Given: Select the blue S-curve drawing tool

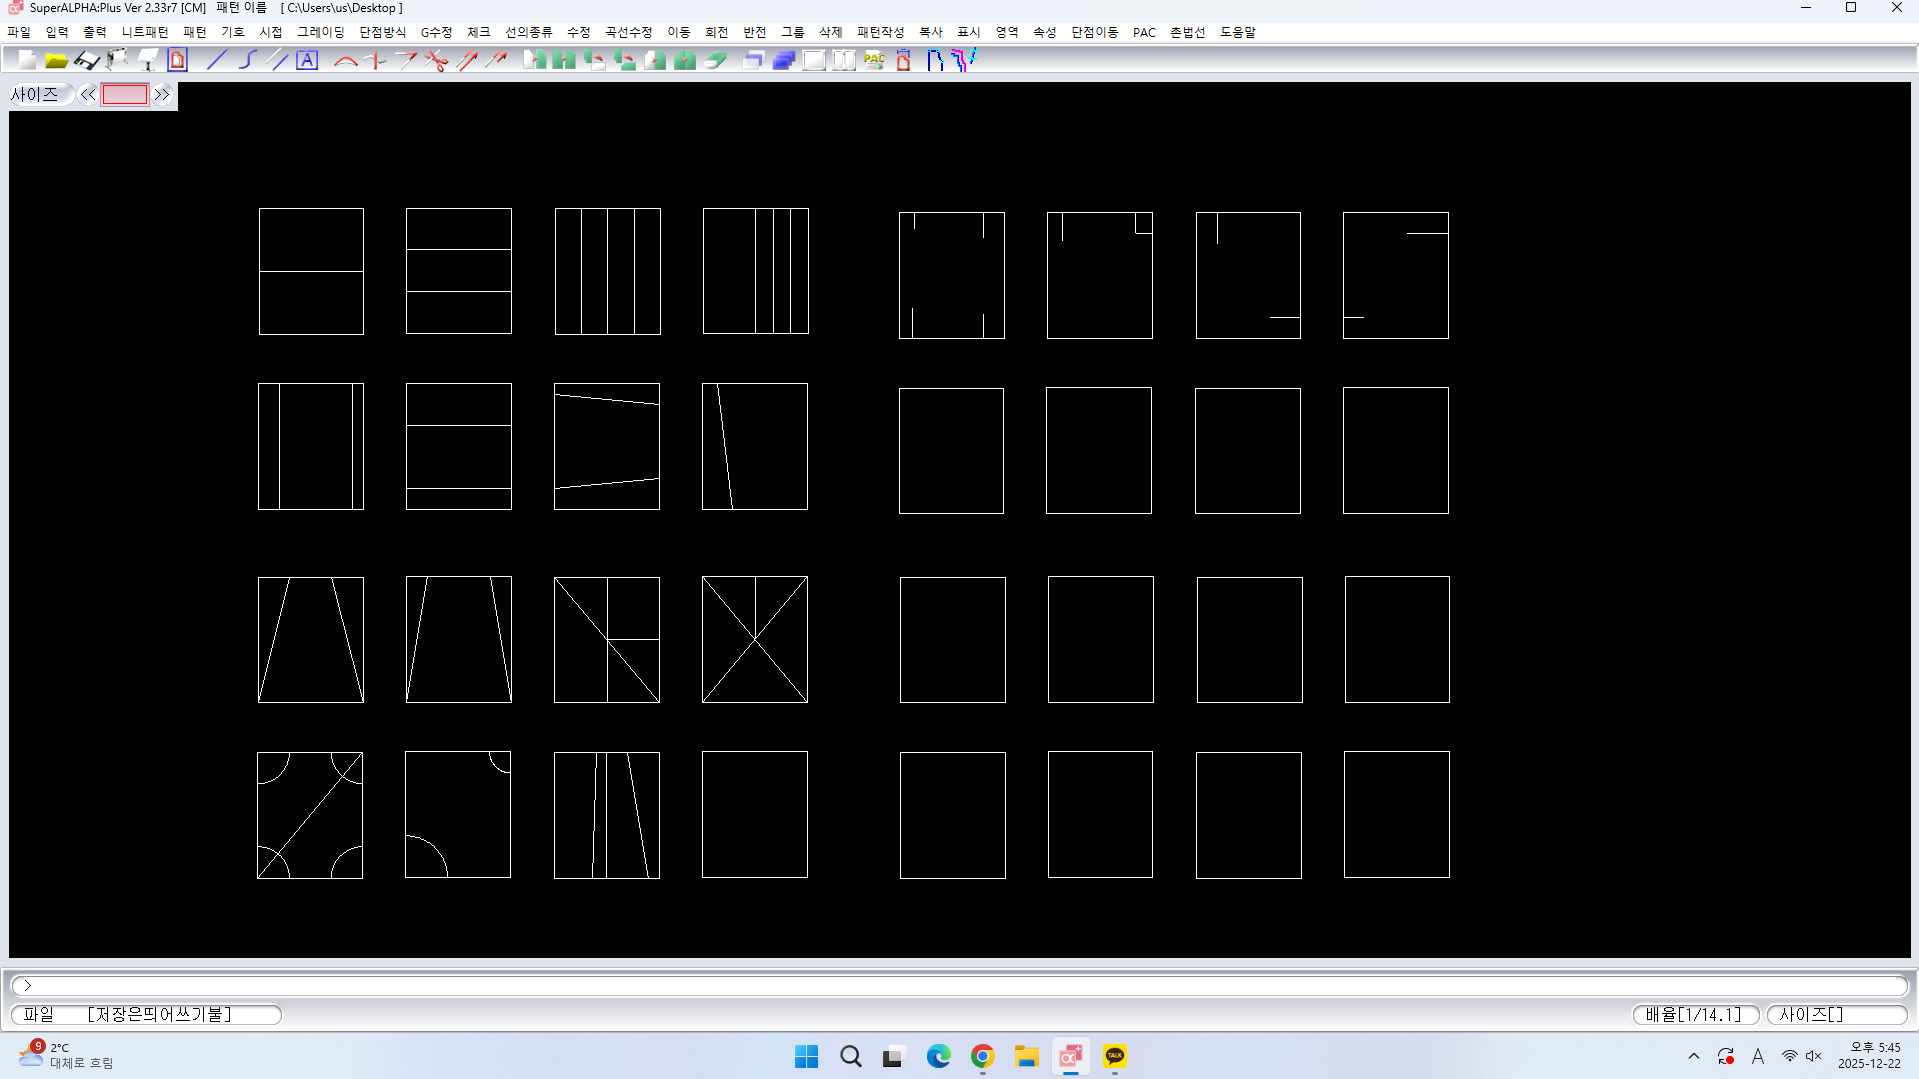Looking at the screenshot, I should click(x=247, y=61).
